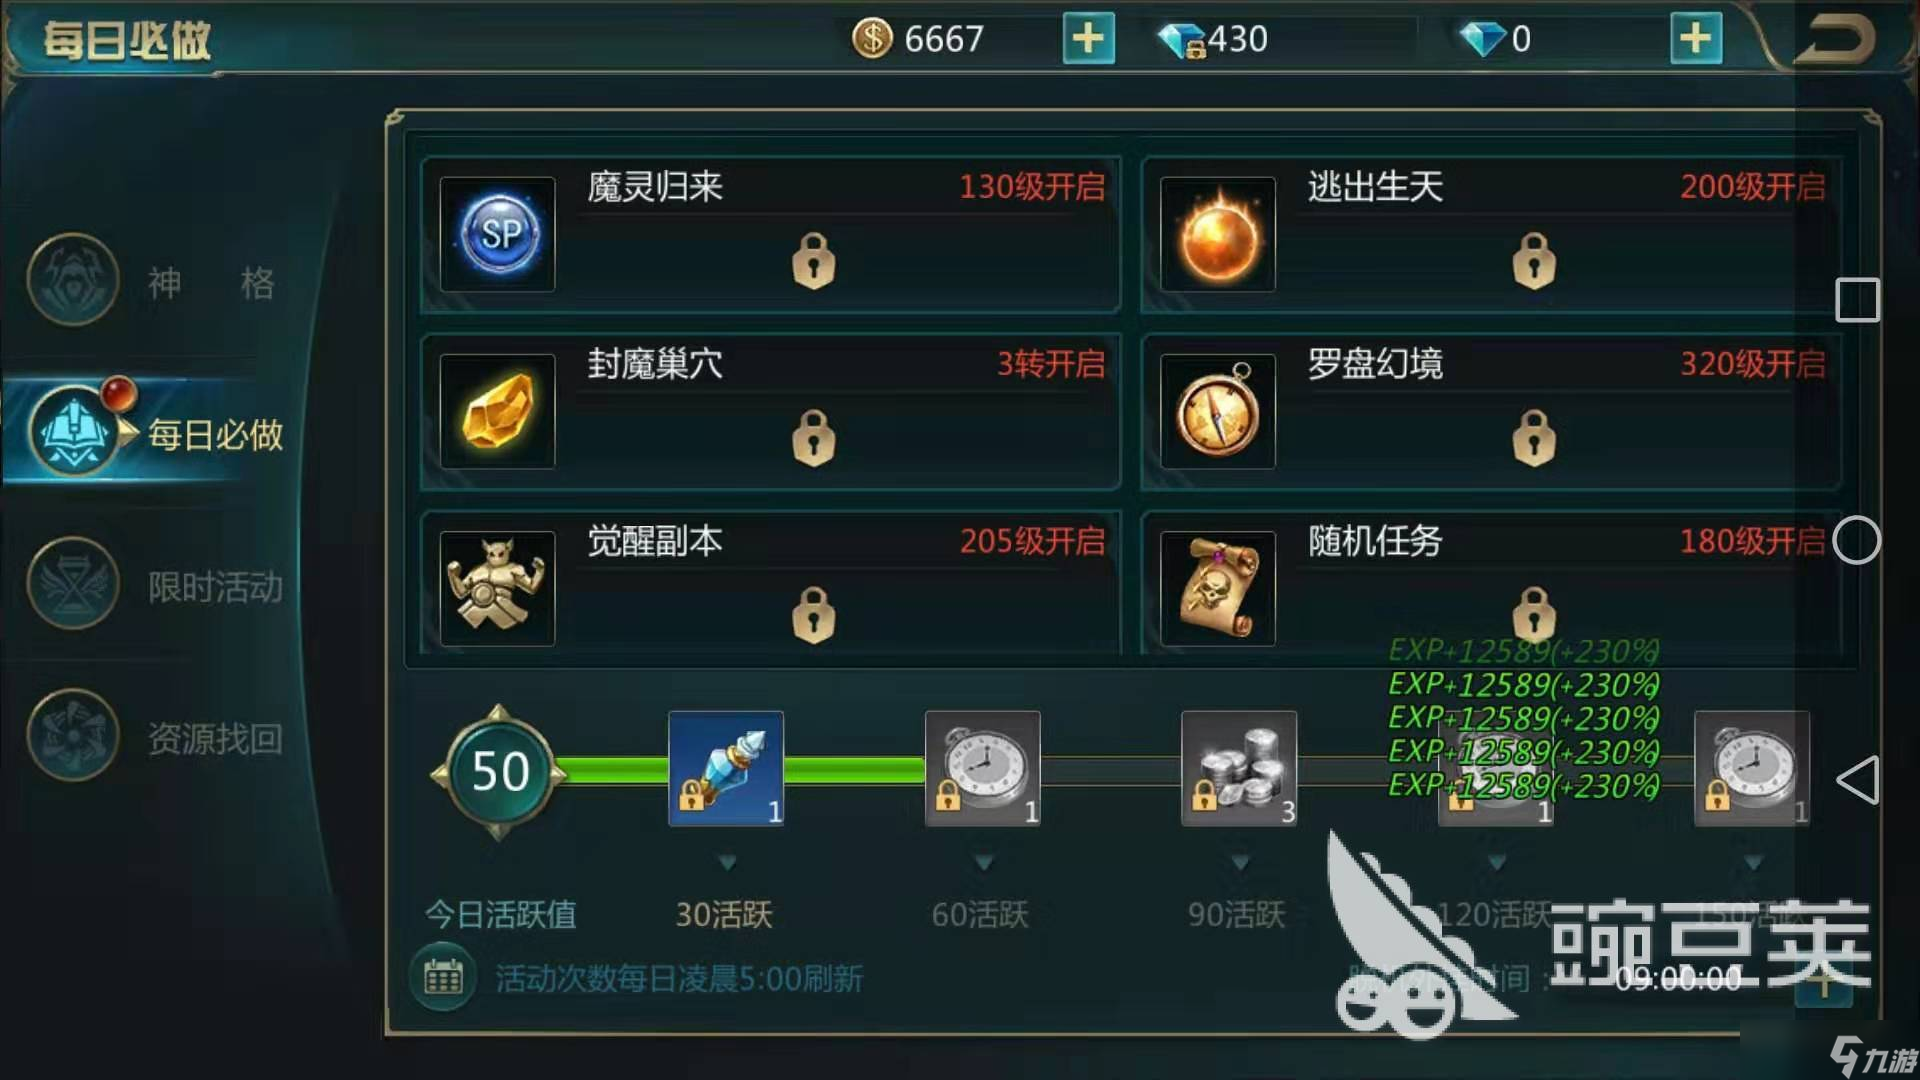The height and width of the screenshot is (1080, 1920).
Task: Expand the arrow below 30活跃 reward
Action: coord(727,862)
